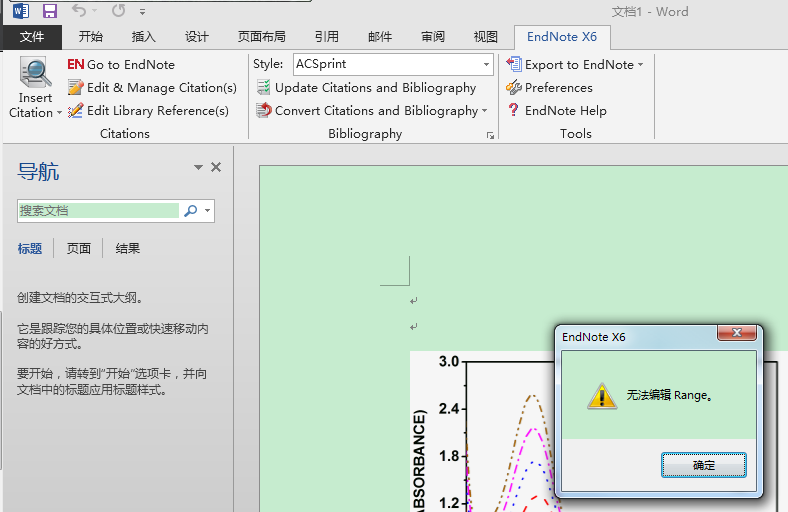Click the text 无法编辑 Range。
This screenshot has height=512, width=788.
(x=670, y=395)
